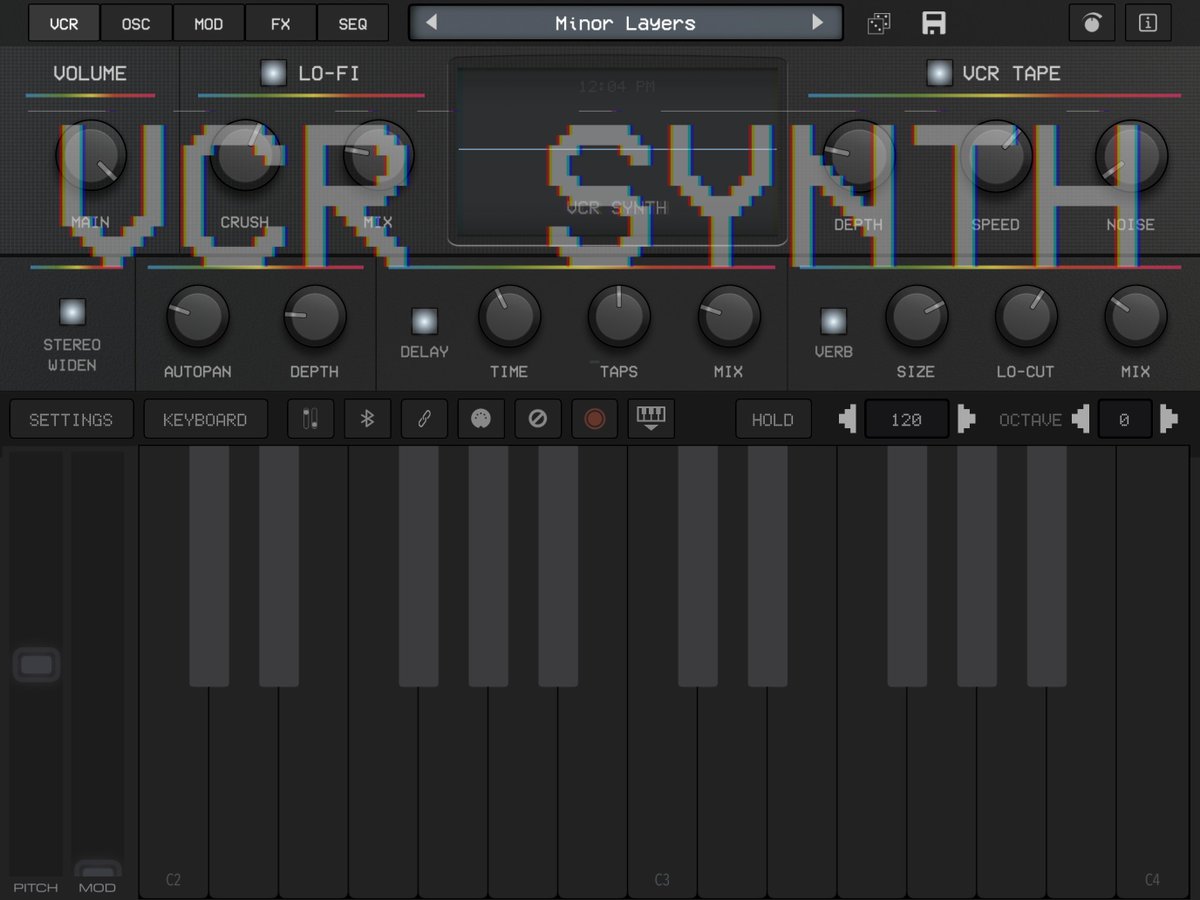This screenshot has width=1200, height=900.
Task: Click the link icon in the toolbar
Action: coord(424,420)
